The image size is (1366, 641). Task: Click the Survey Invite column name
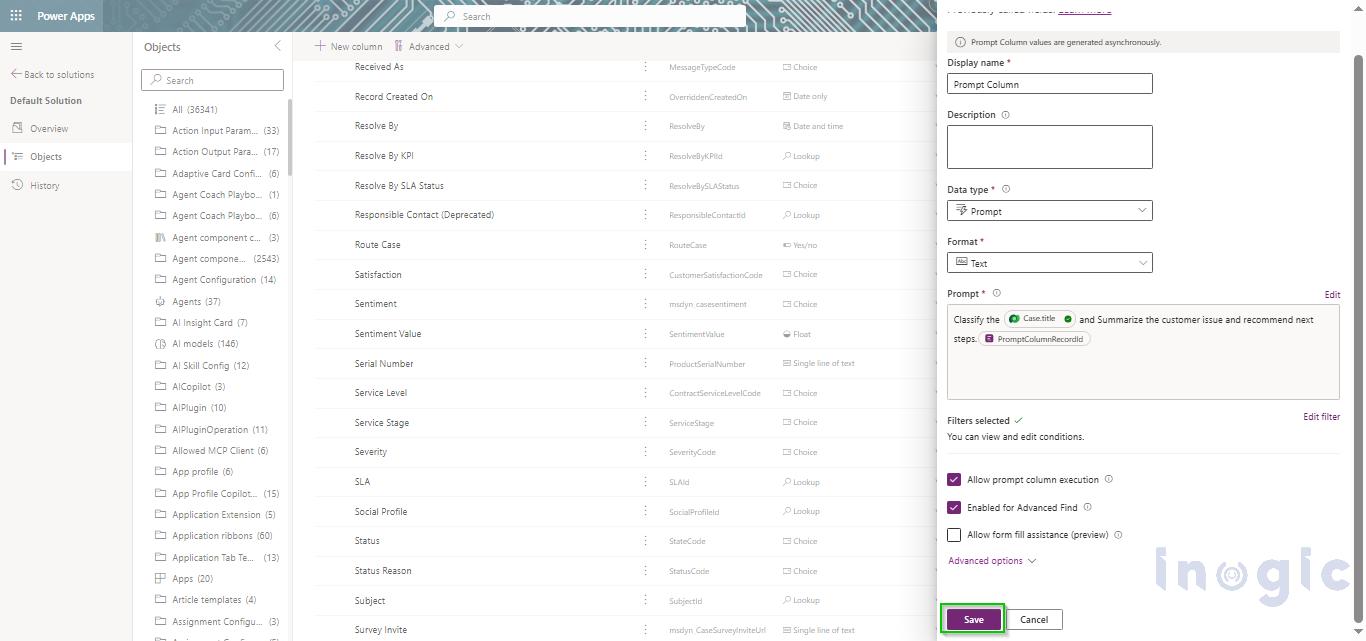[381, 630]
